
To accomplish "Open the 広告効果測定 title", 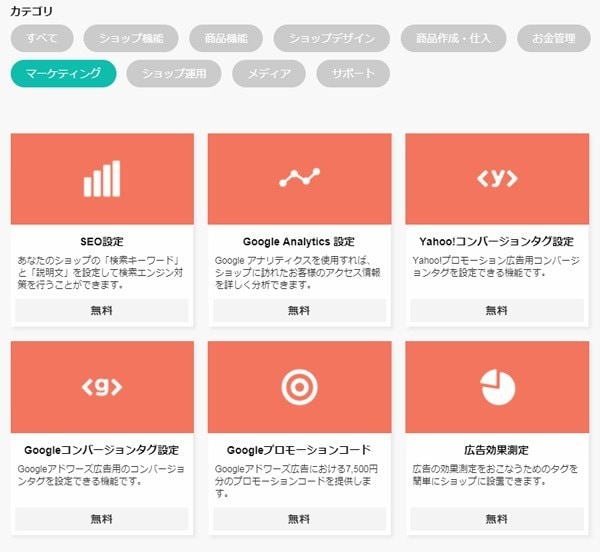I will 497,450.
